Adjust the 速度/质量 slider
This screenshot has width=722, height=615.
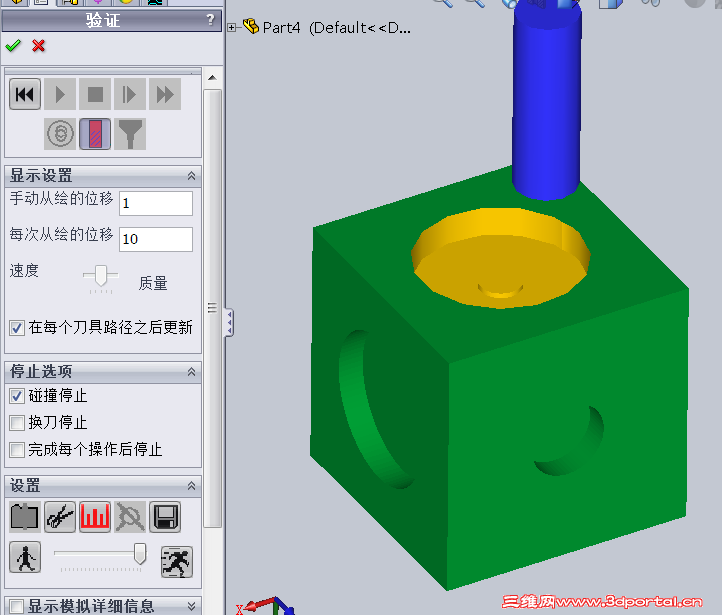[101, 275]
